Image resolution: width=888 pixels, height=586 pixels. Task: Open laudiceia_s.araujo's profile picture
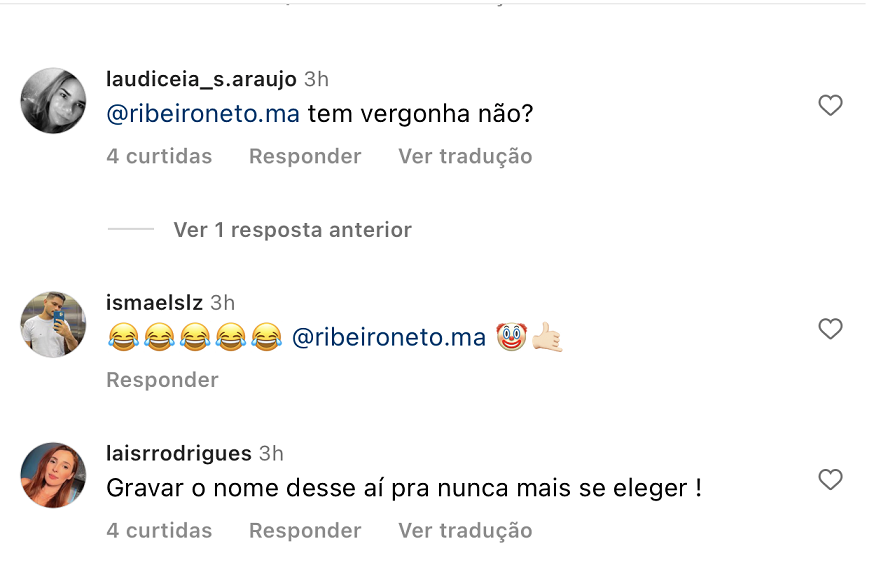(53, 101)
